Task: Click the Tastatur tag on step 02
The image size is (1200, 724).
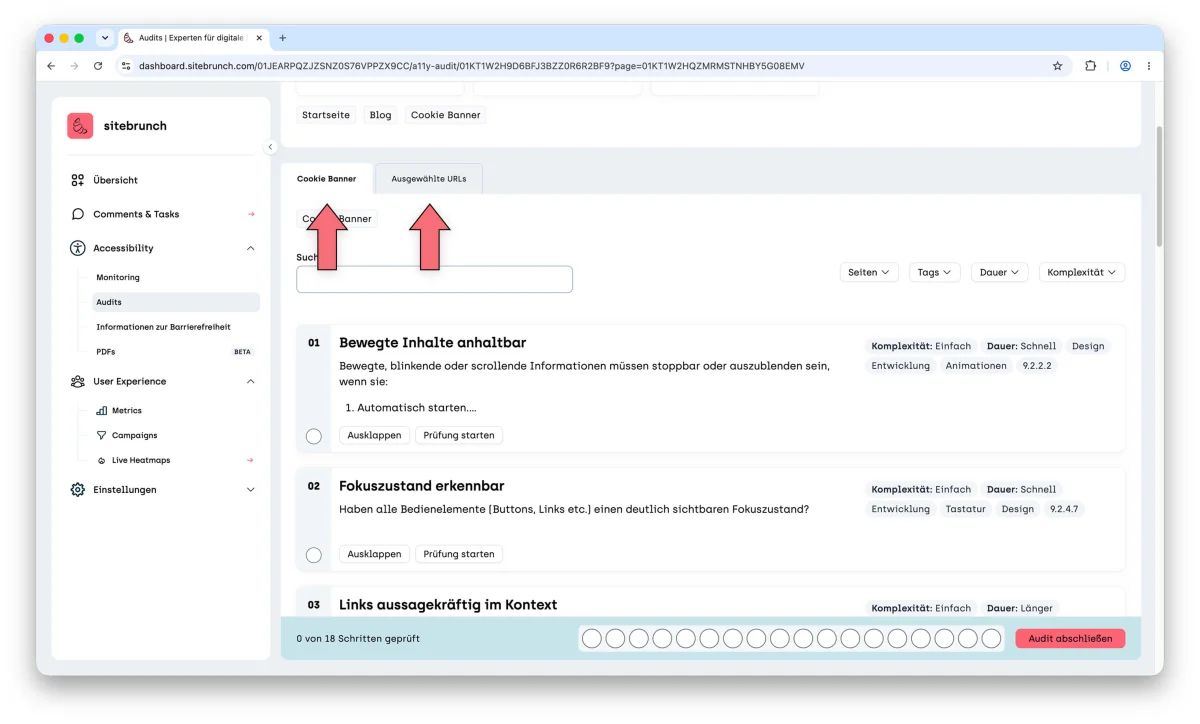Action: tap(965, 509)
